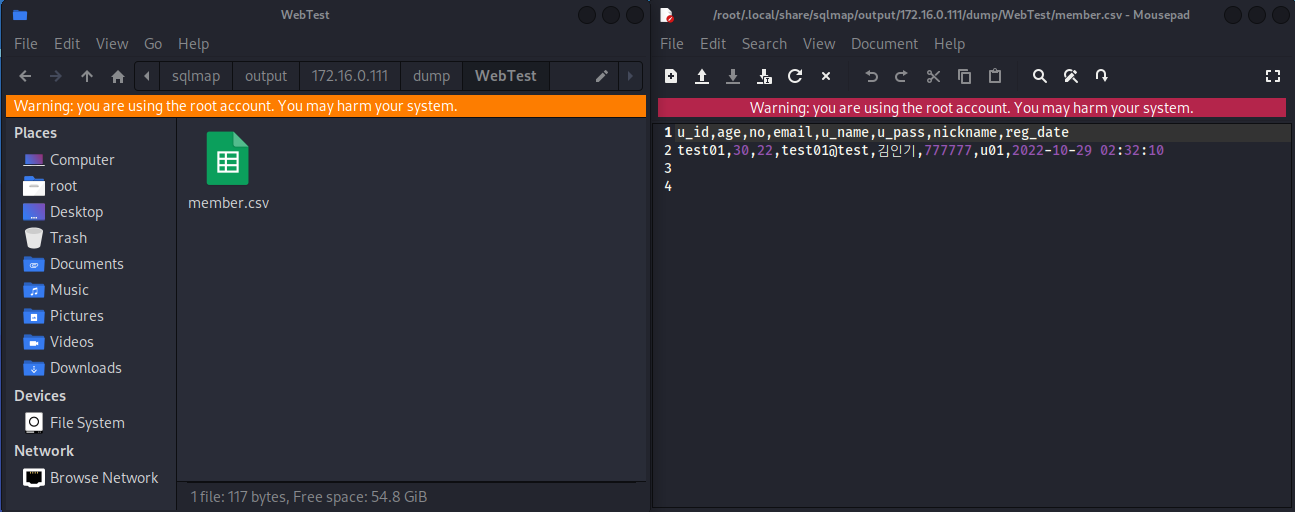This screenshot has width=1295, height=512.
Task: Click empty line 4 in Mousepad
Action: pos(981,187)
